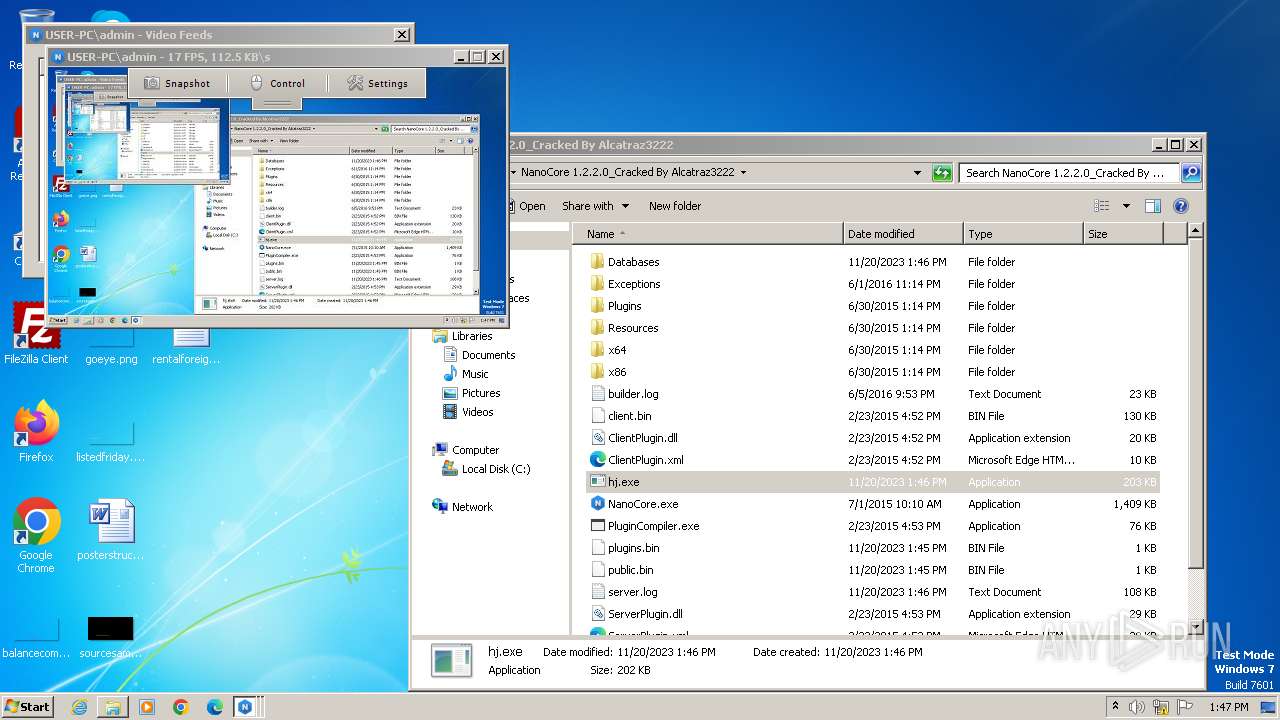The image size is (1280, 720).
Task: Click New folder in Explorer toolbar
Action: tap(675, 206)
